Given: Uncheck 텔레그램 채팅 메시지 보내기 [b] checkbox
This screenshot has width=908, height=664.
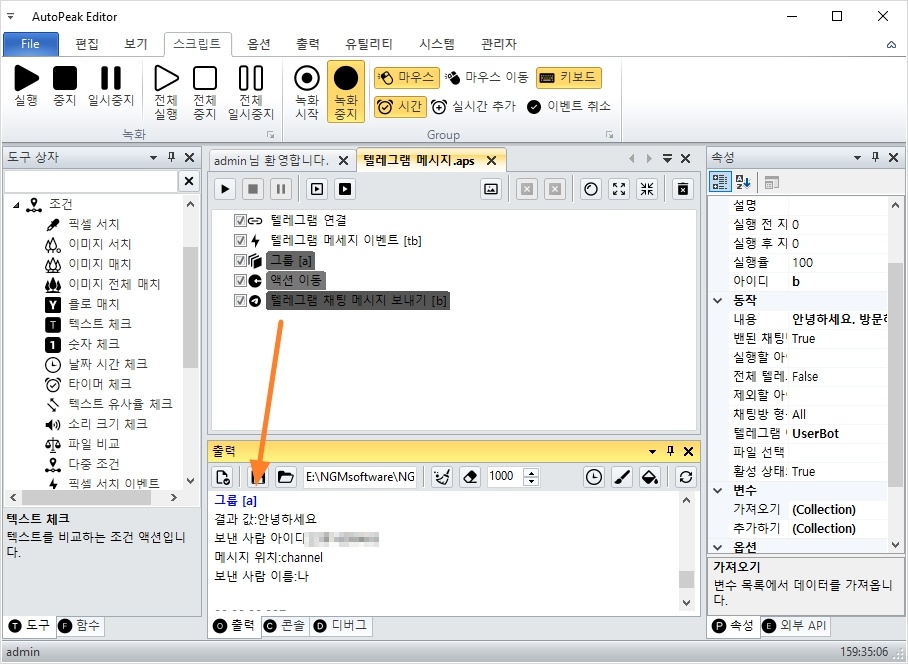Looking at the screenshot, I should (x=240, y=300).
